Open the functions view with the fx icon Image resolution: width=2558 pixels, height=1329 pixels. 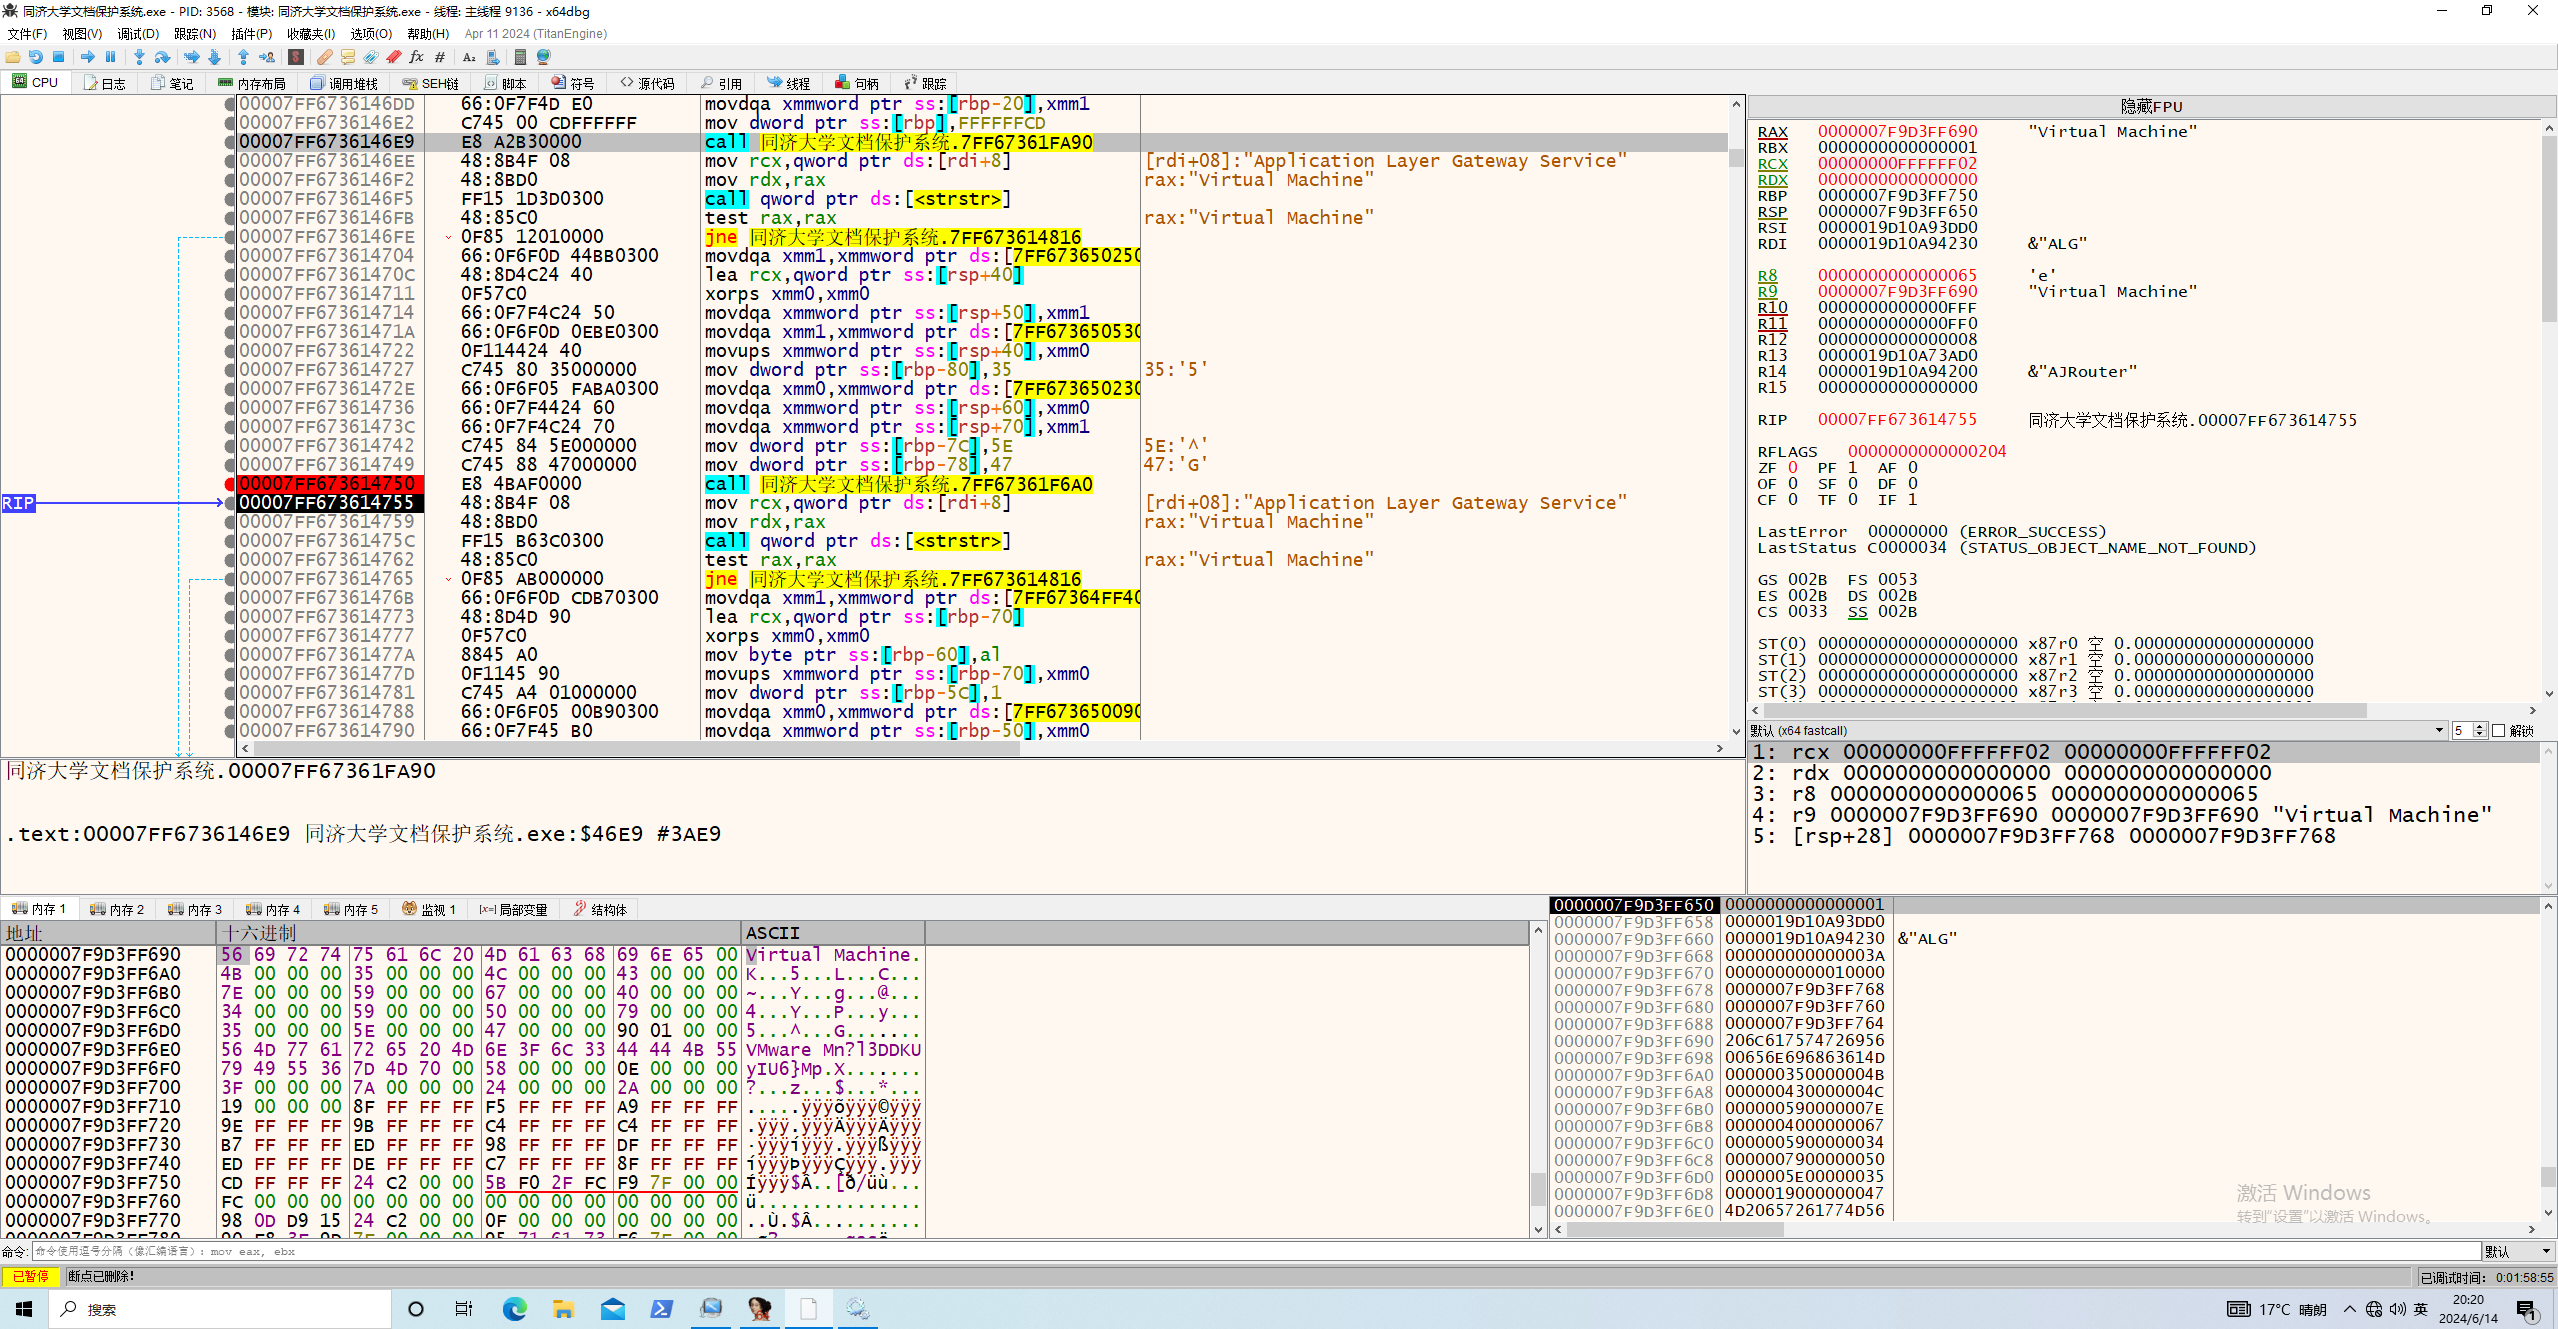(417, 57)
